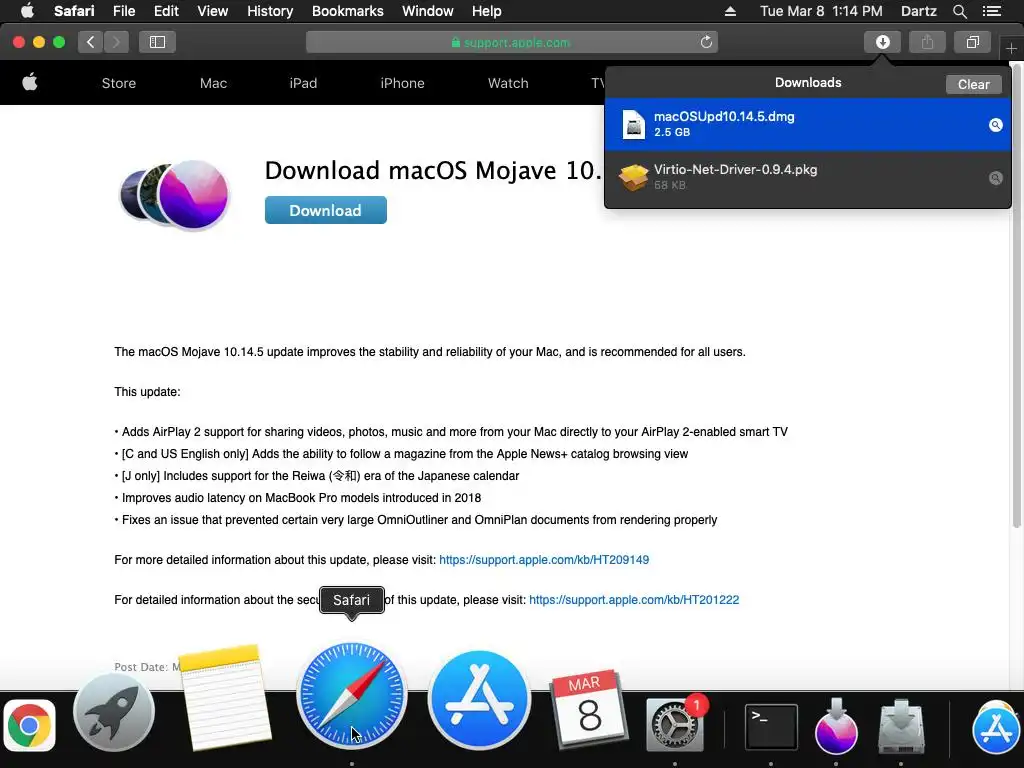Launch Google Chrome from the Dock

pyautogui.click(x=29, y=726)
